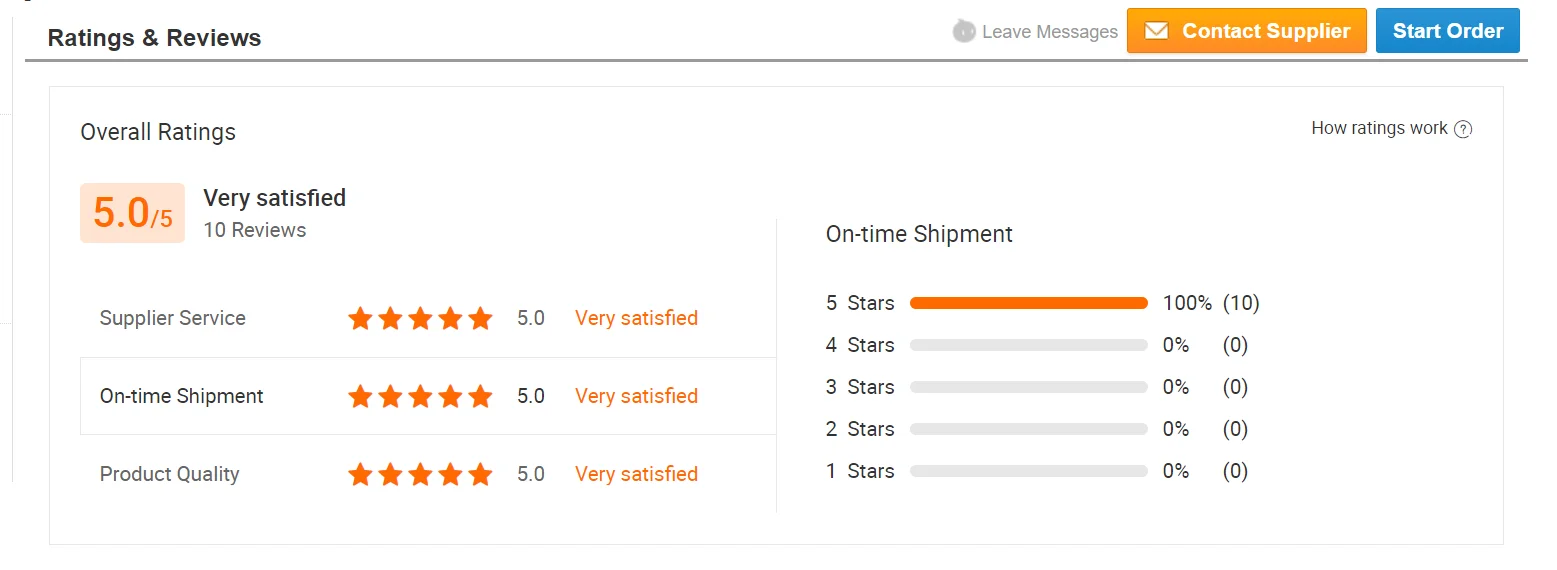Click the 5.0/5 overall score badge
The width and height of the screenshot is (1557, 570).
click(x=132, y=213)
